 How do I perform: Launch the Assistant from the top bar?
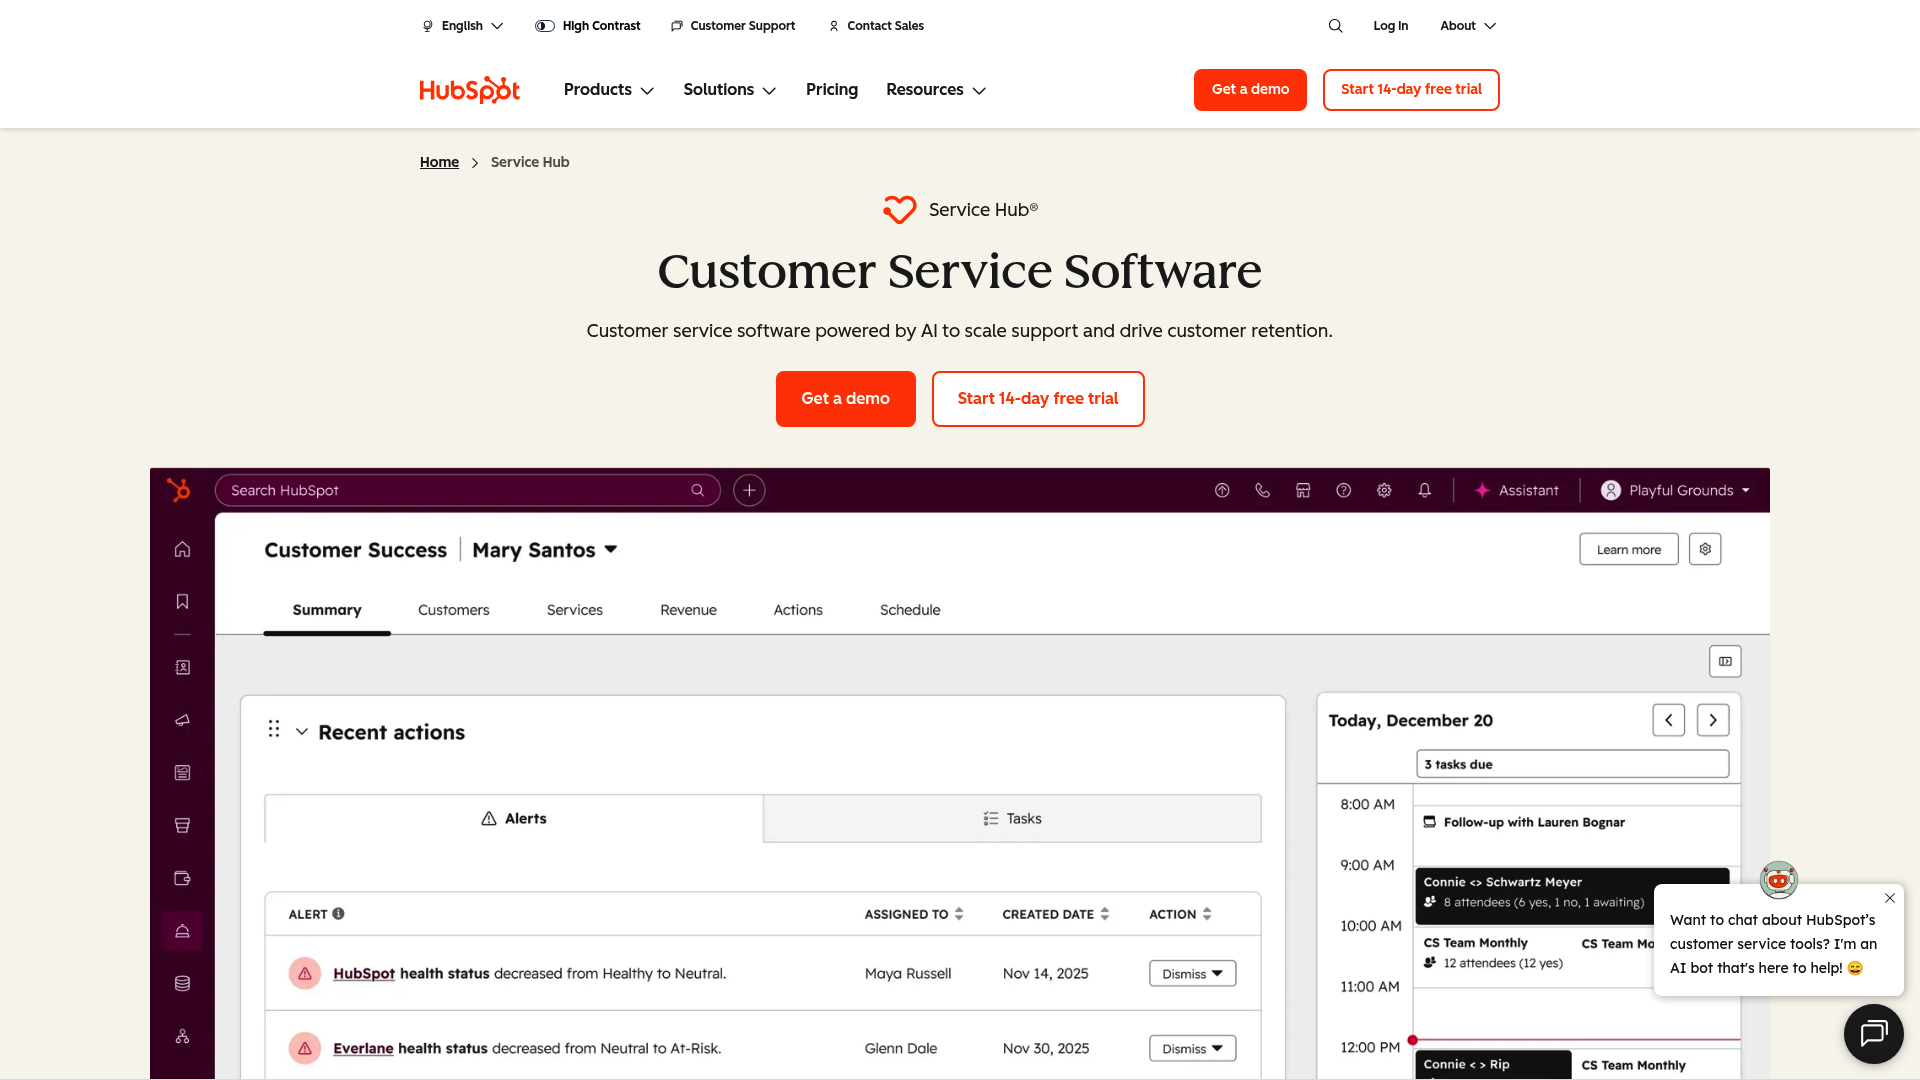1517,490
